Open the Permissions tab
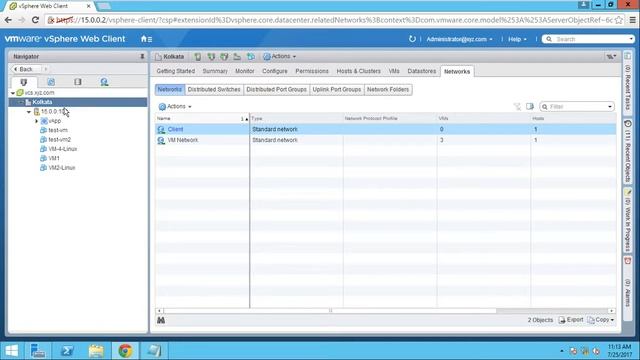This screenshot has height=360, width=640. tap(312, 71)
